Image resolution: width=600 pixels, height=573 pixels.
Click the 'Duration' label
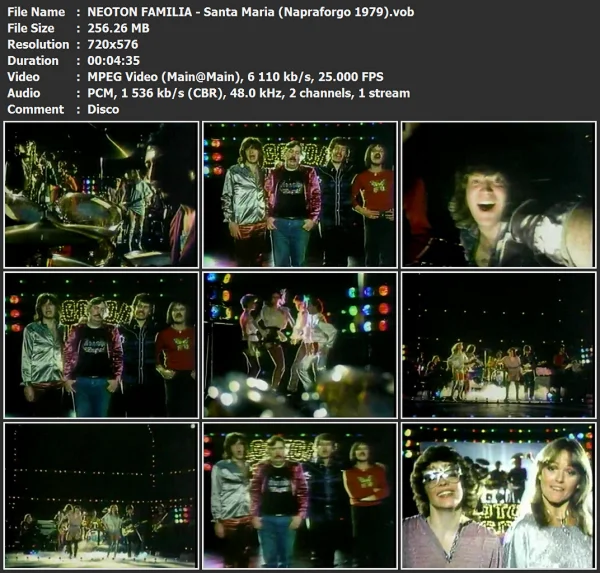click(33, 60)
